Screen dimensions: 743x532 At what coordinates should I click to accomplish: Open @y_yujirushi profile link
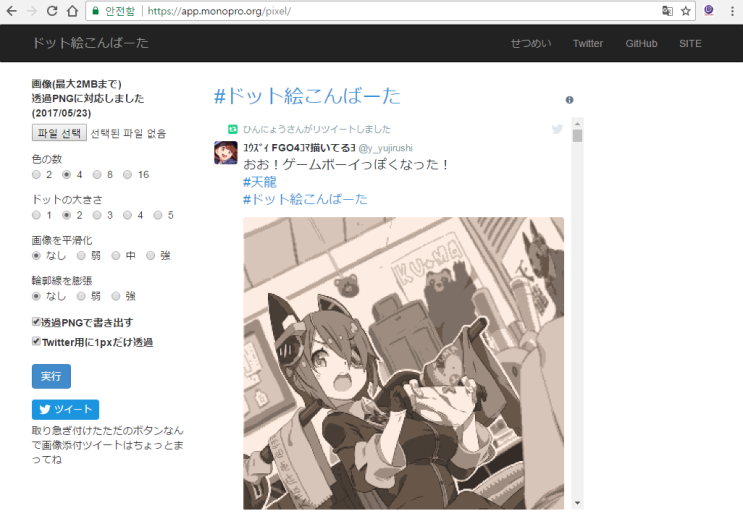point(385,148)
